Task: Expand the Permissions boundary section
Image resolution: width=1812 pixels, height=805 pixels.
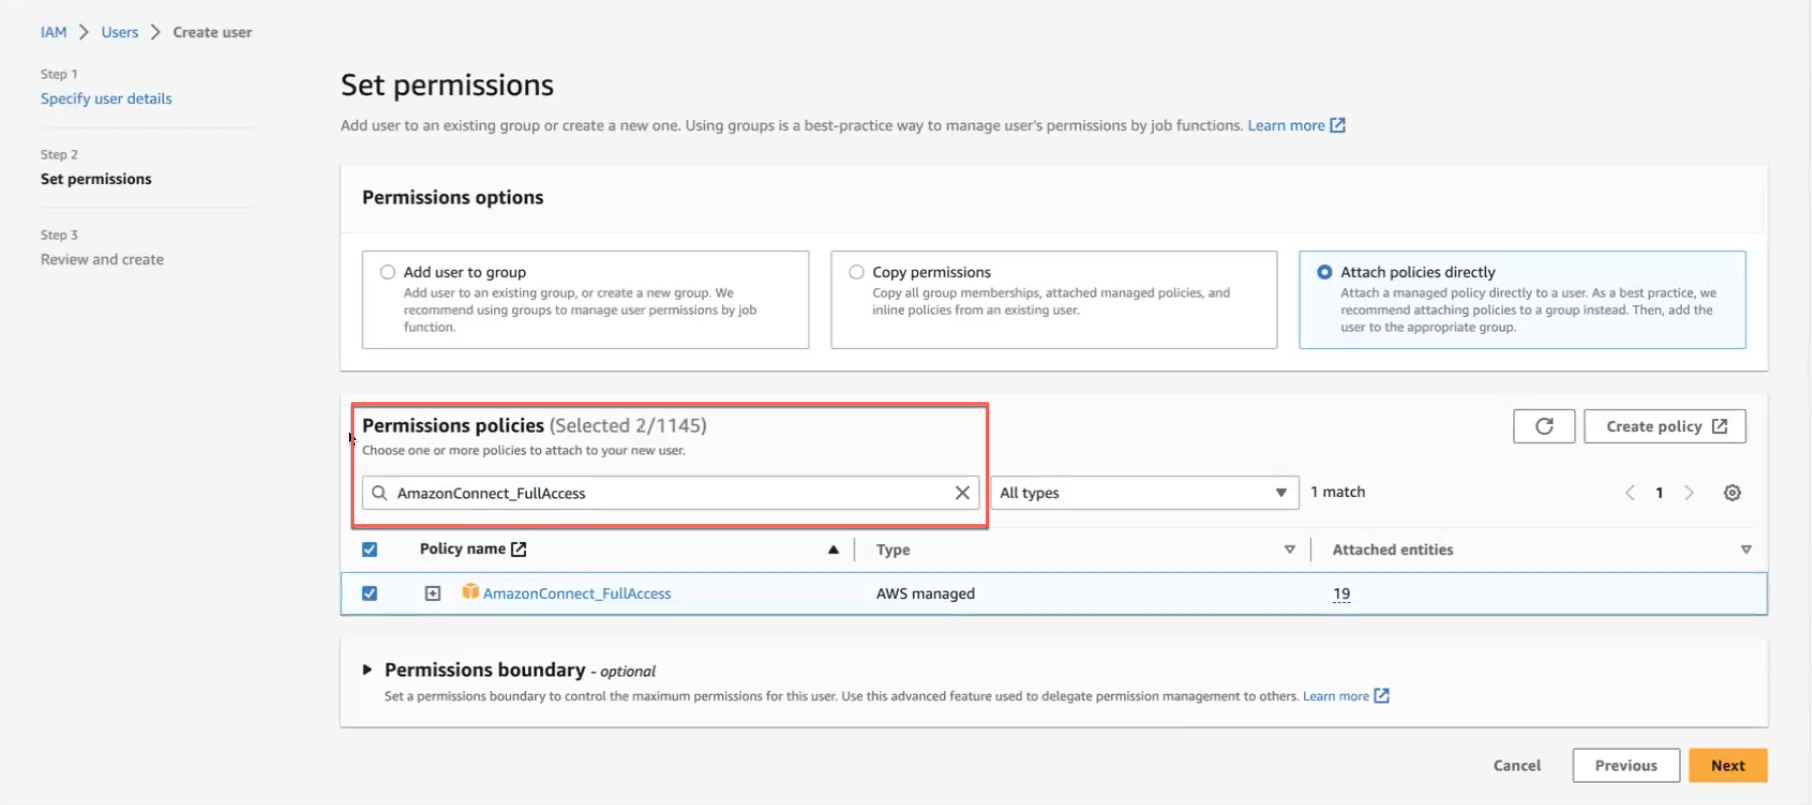Action: pos(367,669)
